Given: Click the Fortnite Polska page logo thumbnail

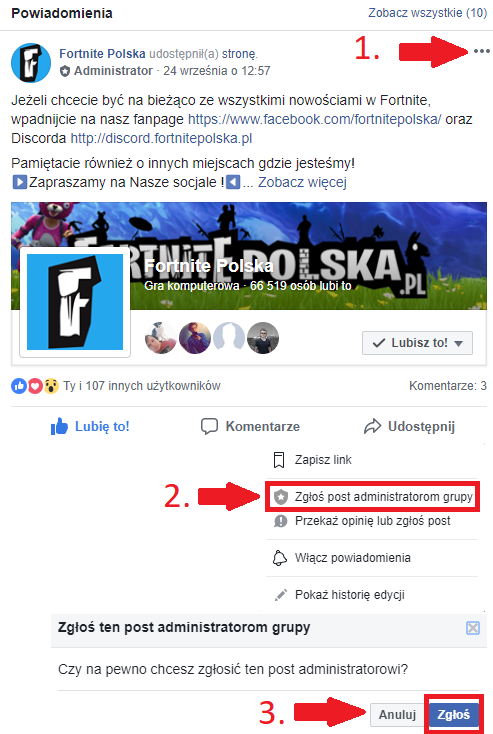Looking at the screenshot, I should pos(75,302).
